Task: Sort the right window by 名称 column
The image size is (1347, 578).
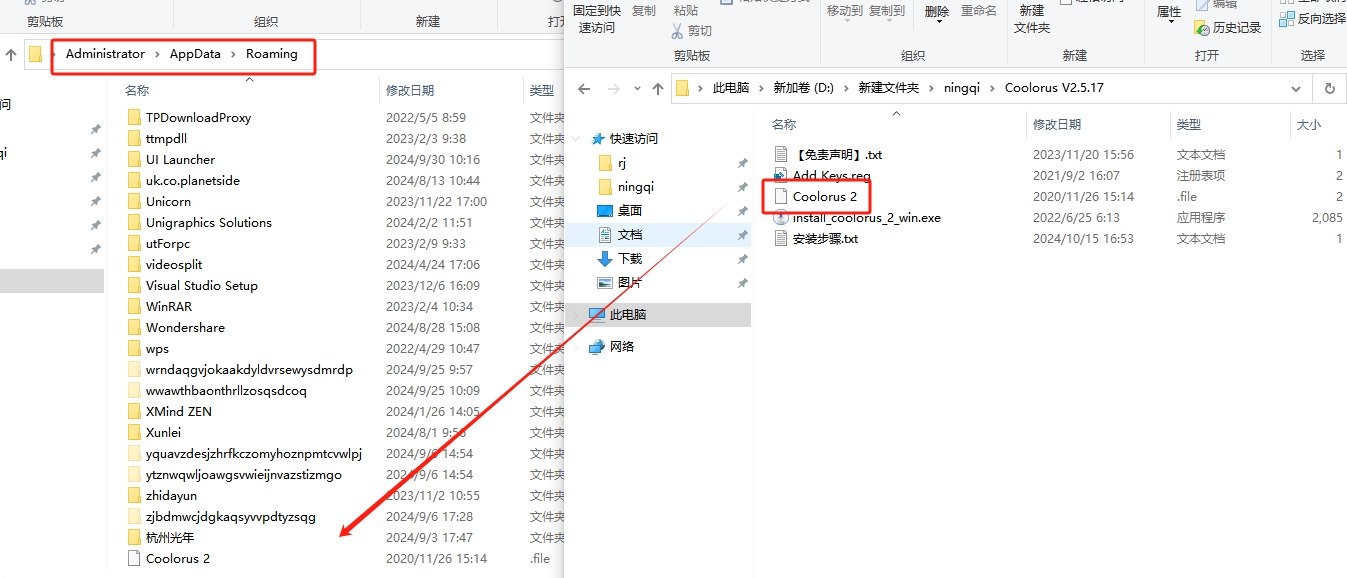Action: (x=784, y=125)
